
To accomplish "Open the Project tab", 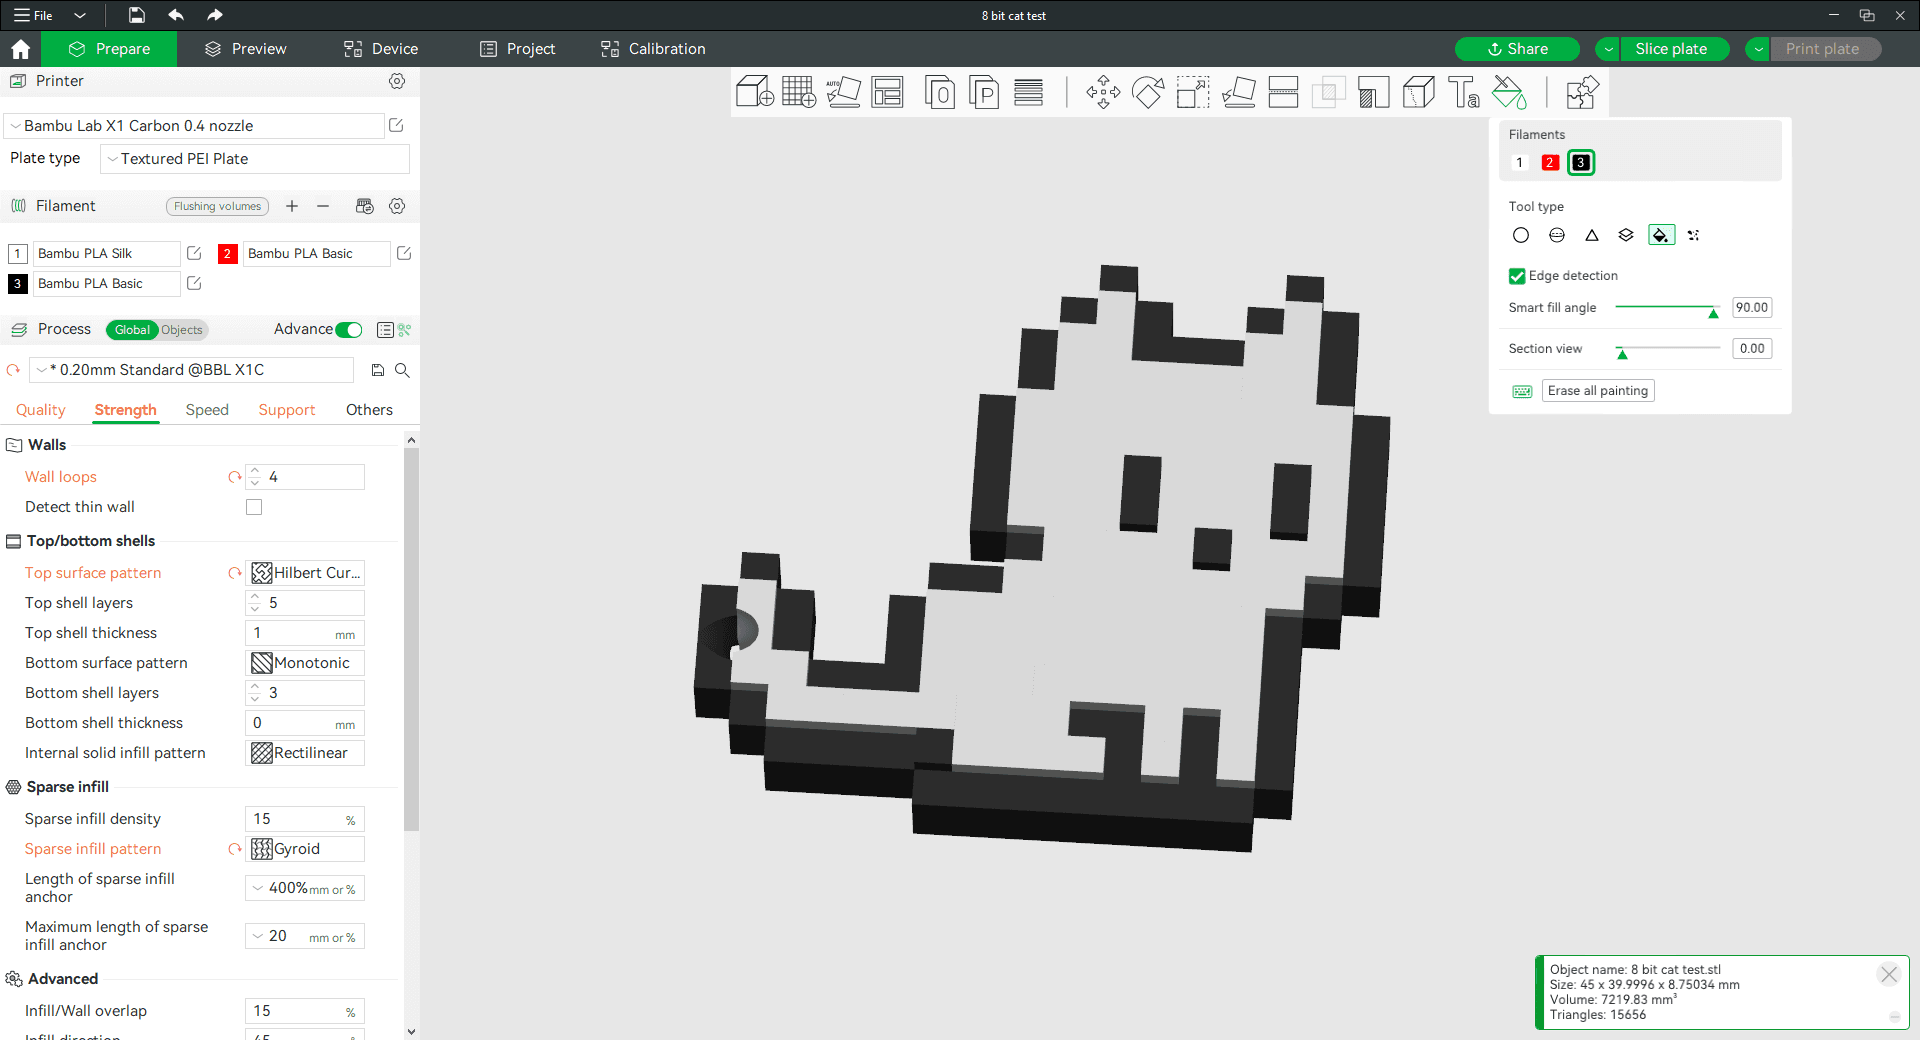I will (x=517, y=49).
